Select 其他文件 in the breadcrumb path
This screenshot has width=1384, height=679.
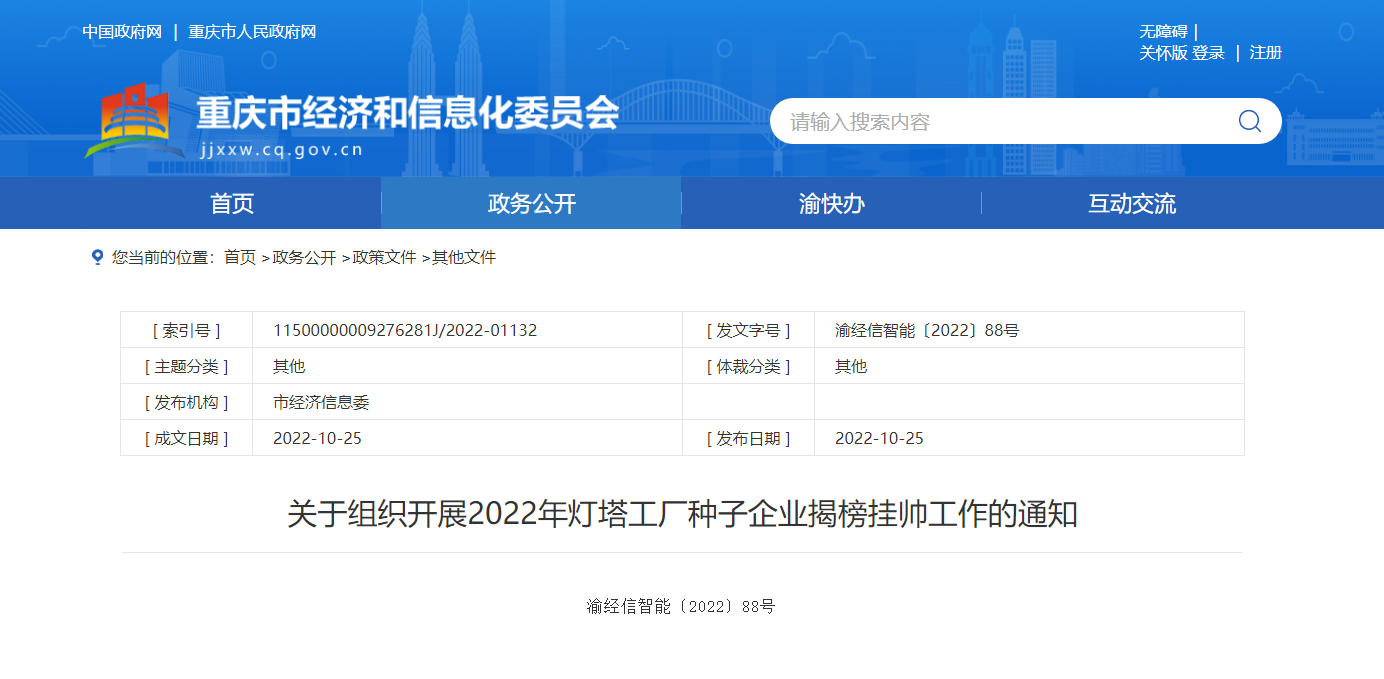tap(464, 257)
